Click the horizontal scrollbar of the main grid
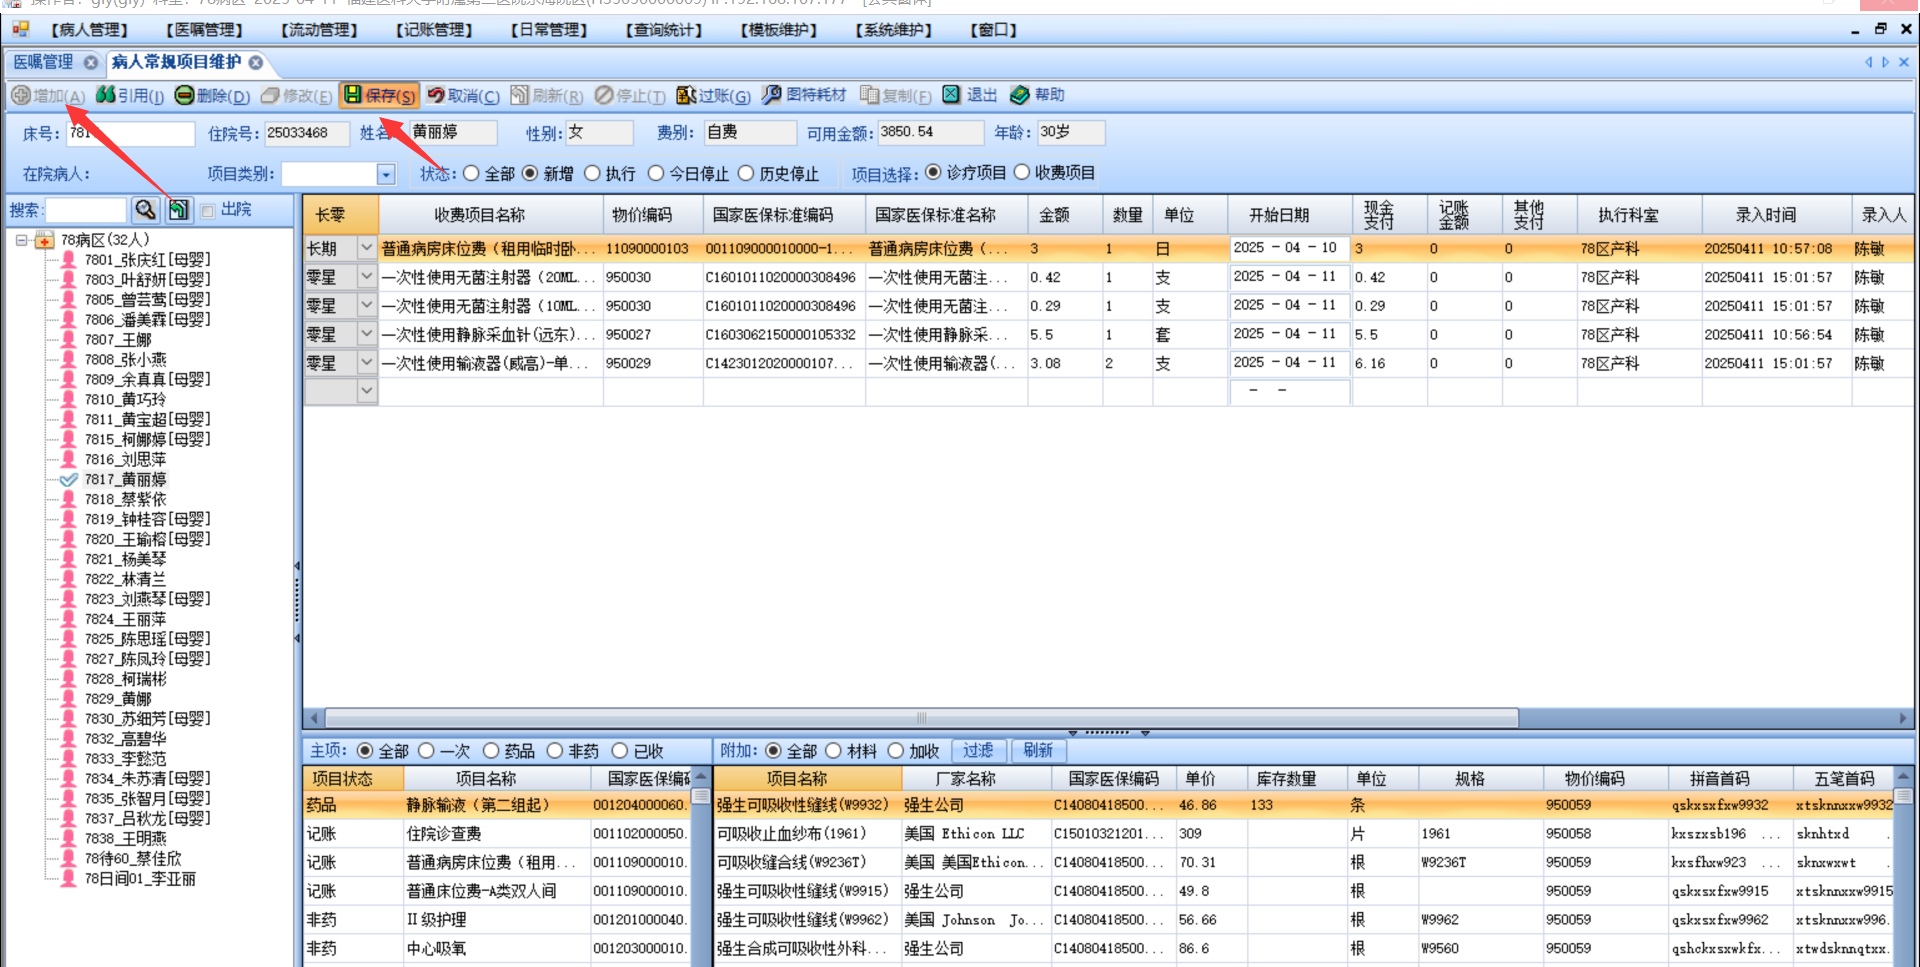The width and height of the screenshot is (1920, 967). pyautogui.click(x=922, y=718)
